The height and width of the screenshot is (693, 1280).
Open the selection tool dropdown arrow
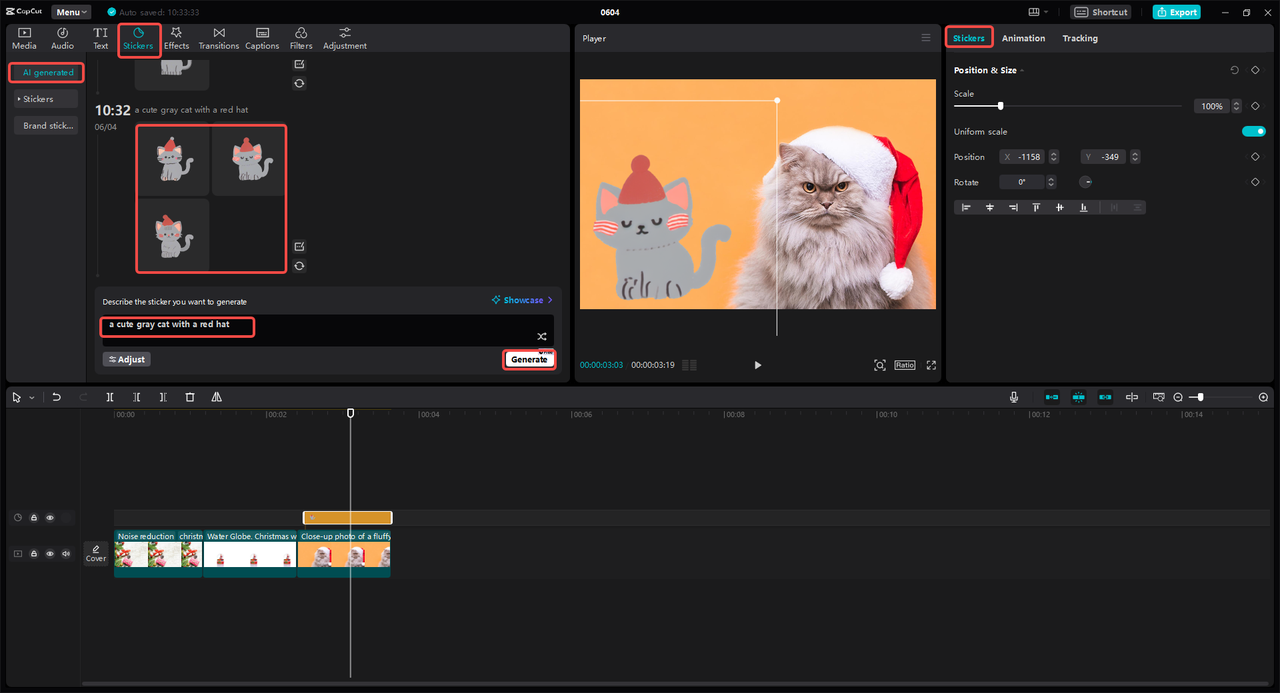[x=31, y=398]
